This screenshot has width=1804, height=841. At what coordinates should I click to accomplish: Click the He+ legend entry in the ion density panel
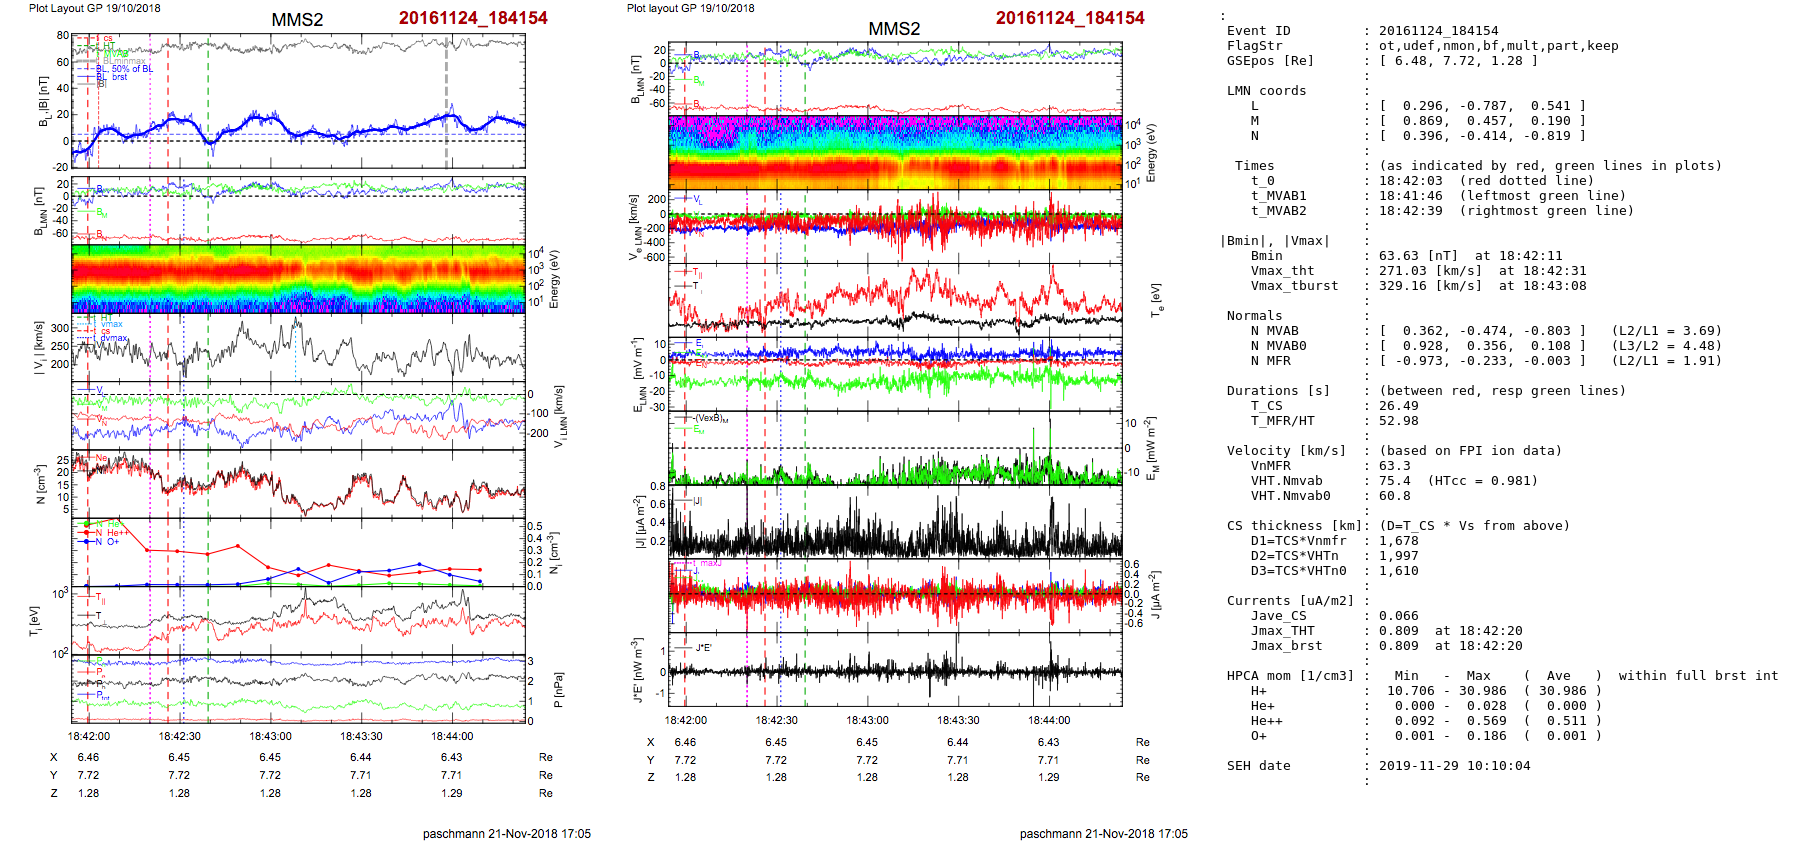pyautogui.click(x=114, y=533)
